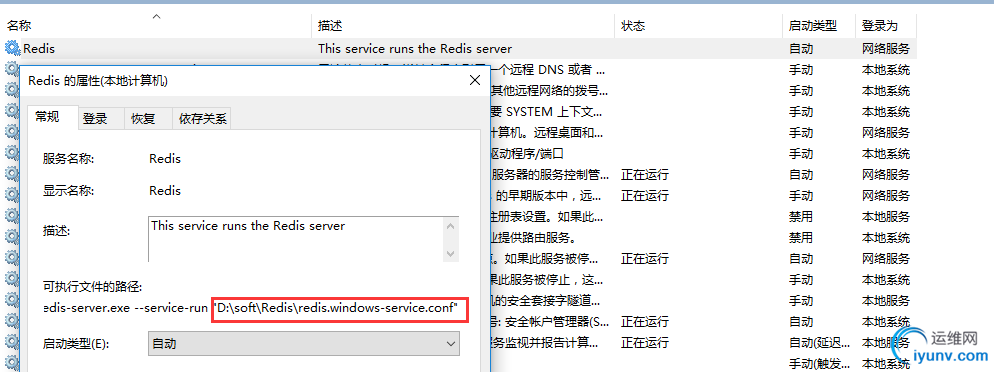Viewport: 994px width, 372px height.
Task: Click the path text 'D:\soft\Redis\redis.windows-service.conf'
Action: (337, 309)
